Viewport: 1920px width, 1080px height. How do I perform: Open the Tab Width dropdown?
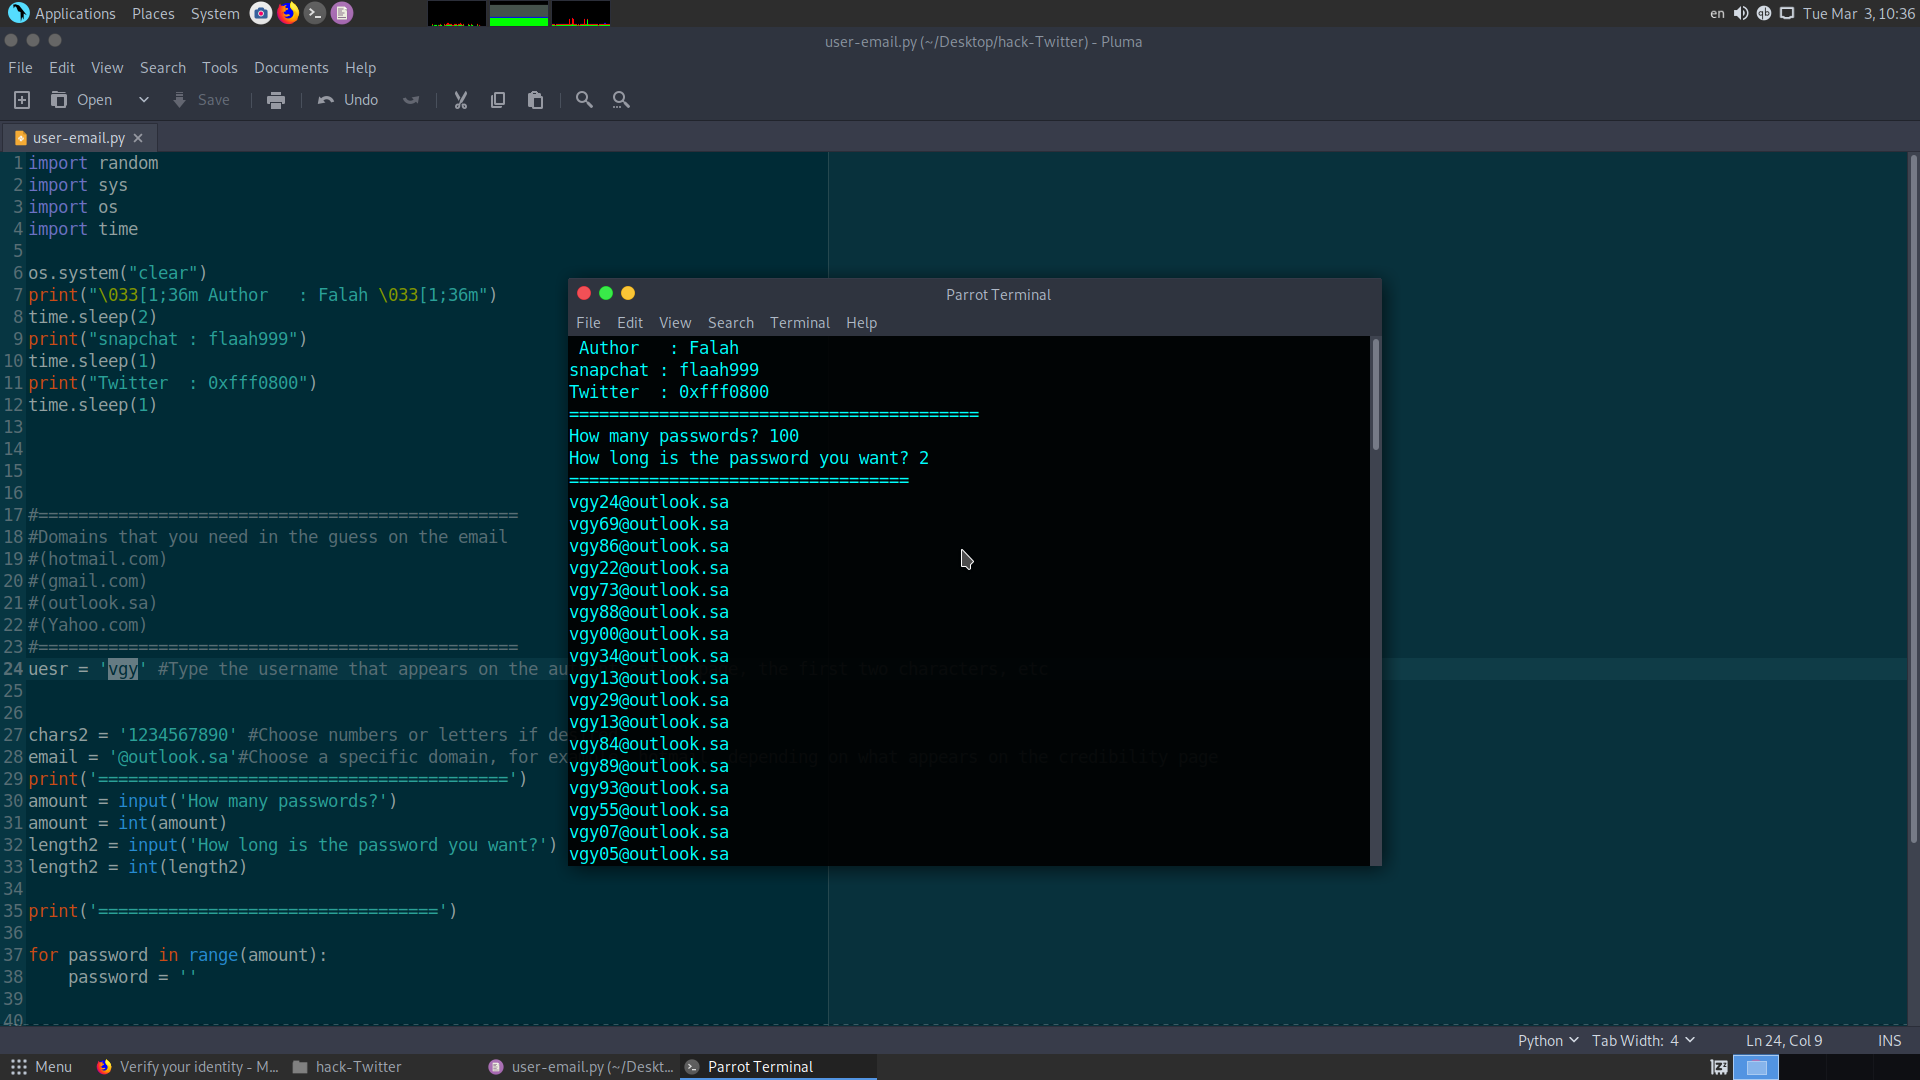pyautogui.click(x=1643, y=1041)
